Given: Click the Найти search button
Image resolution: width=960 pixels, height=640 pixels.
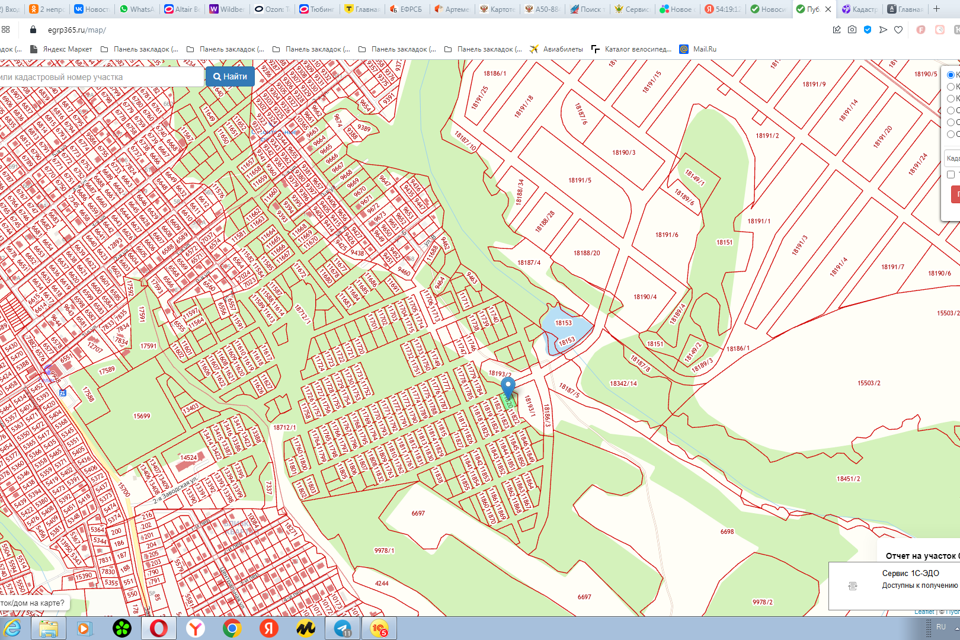Looking at the screenshot, I should pyautogui.click(x=230, y=76).
